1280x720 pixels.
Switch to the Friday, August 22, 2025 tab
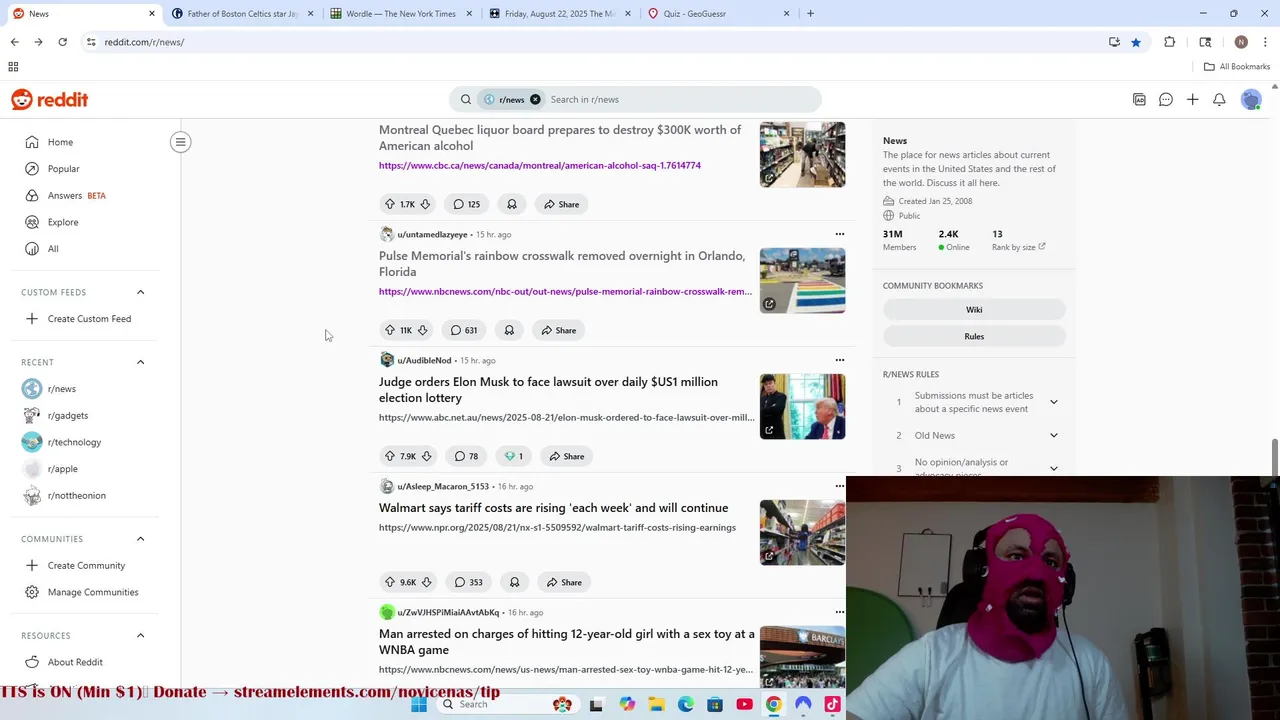click(x=560, y=14)
